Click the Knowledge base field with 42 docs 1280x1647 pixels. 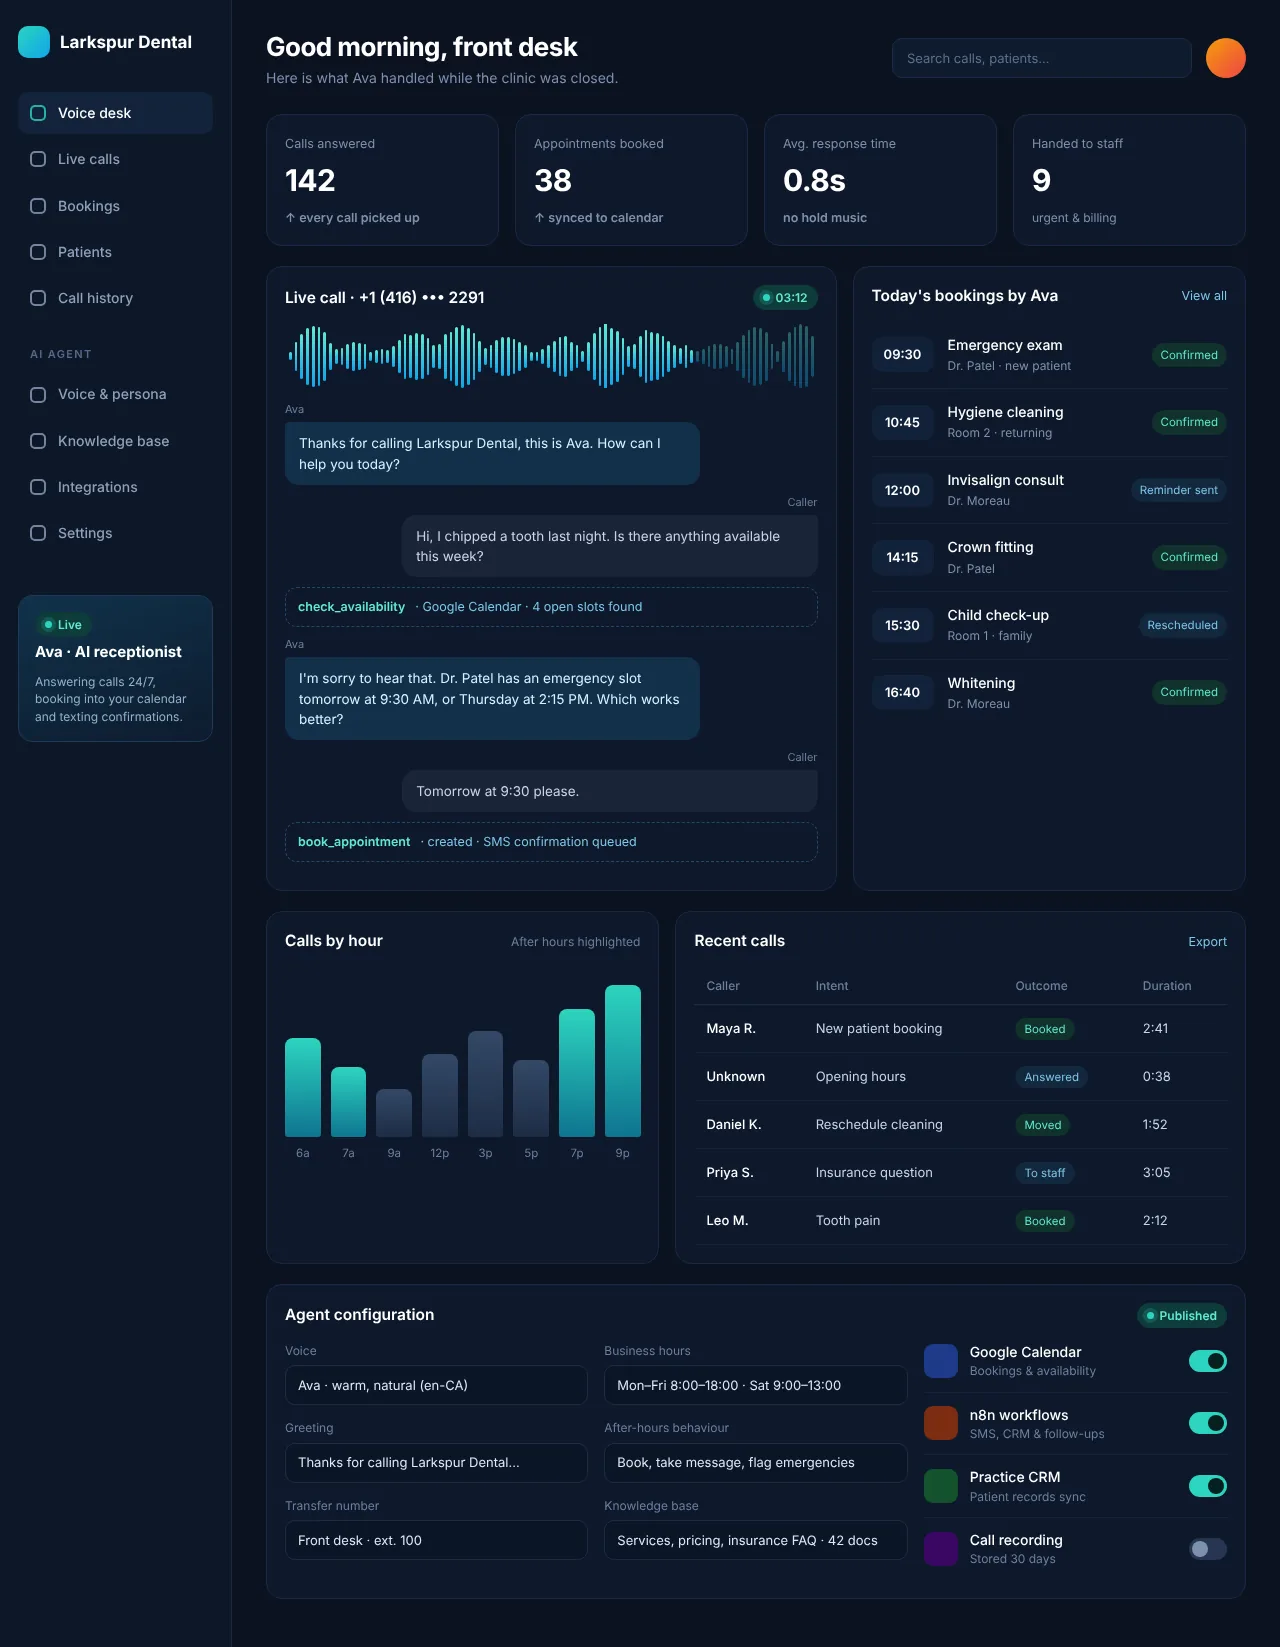pyautogui.click(x=756, y=1540)
